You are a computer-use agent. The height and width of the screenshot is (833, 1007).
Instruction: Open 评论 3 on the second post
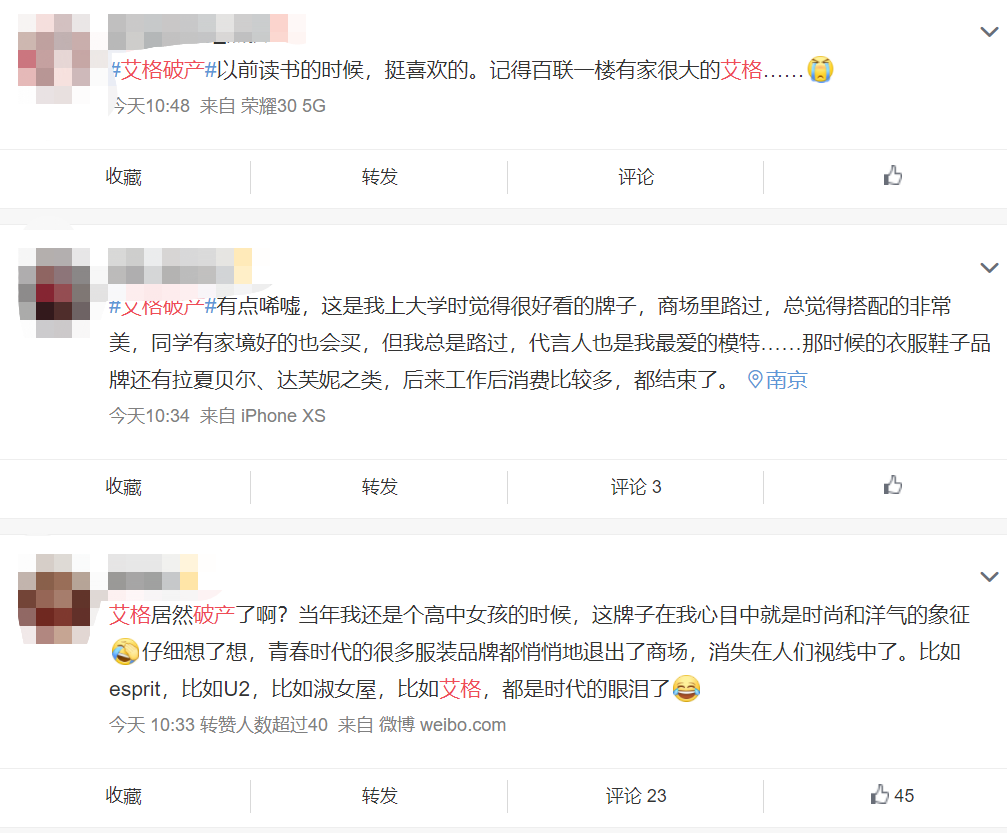[x=636, y=486]
